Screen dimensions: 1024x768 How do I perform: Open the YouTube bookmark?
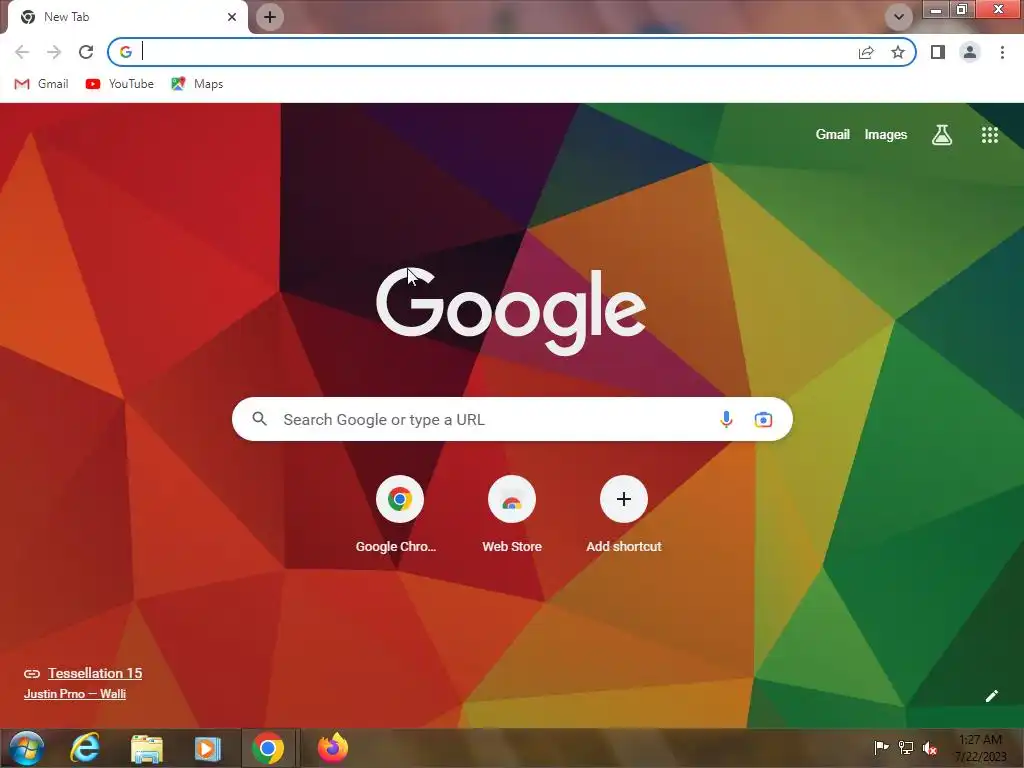pos(120,84)
